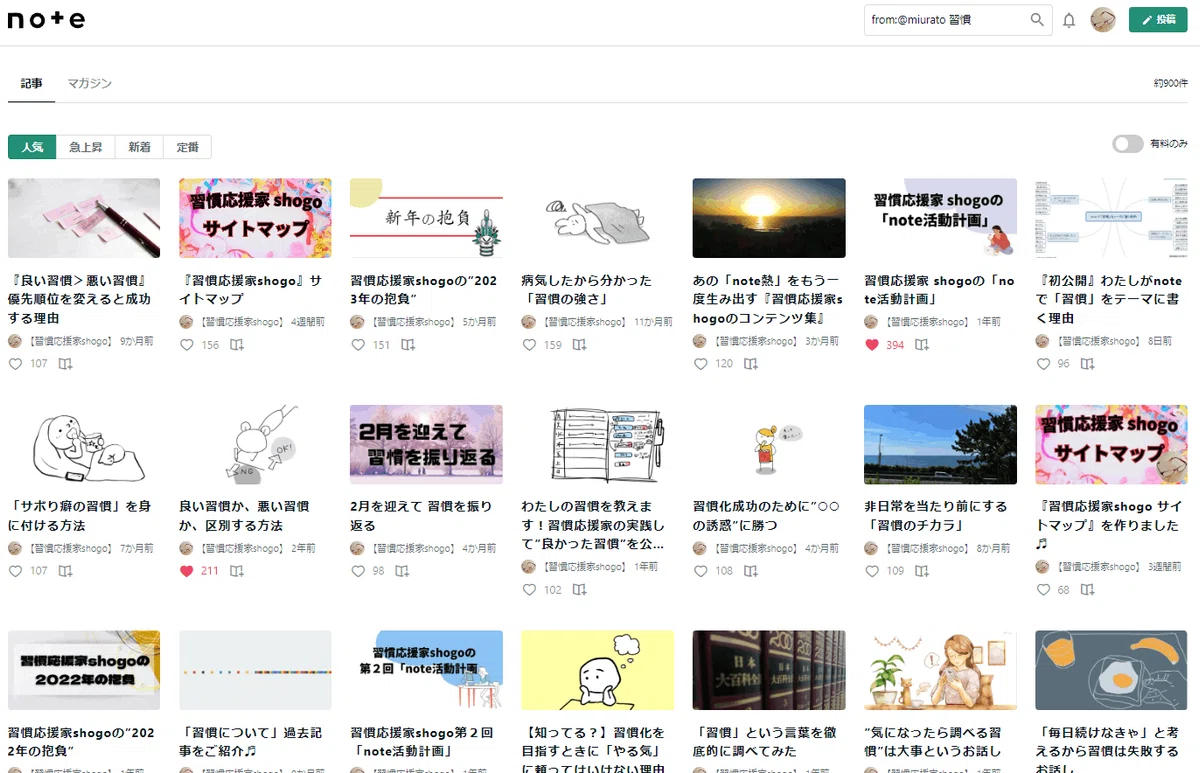1200x773 pixels.
Task: Like the 習慣の強さ article with 159 likes
Action: pos(529,345)
